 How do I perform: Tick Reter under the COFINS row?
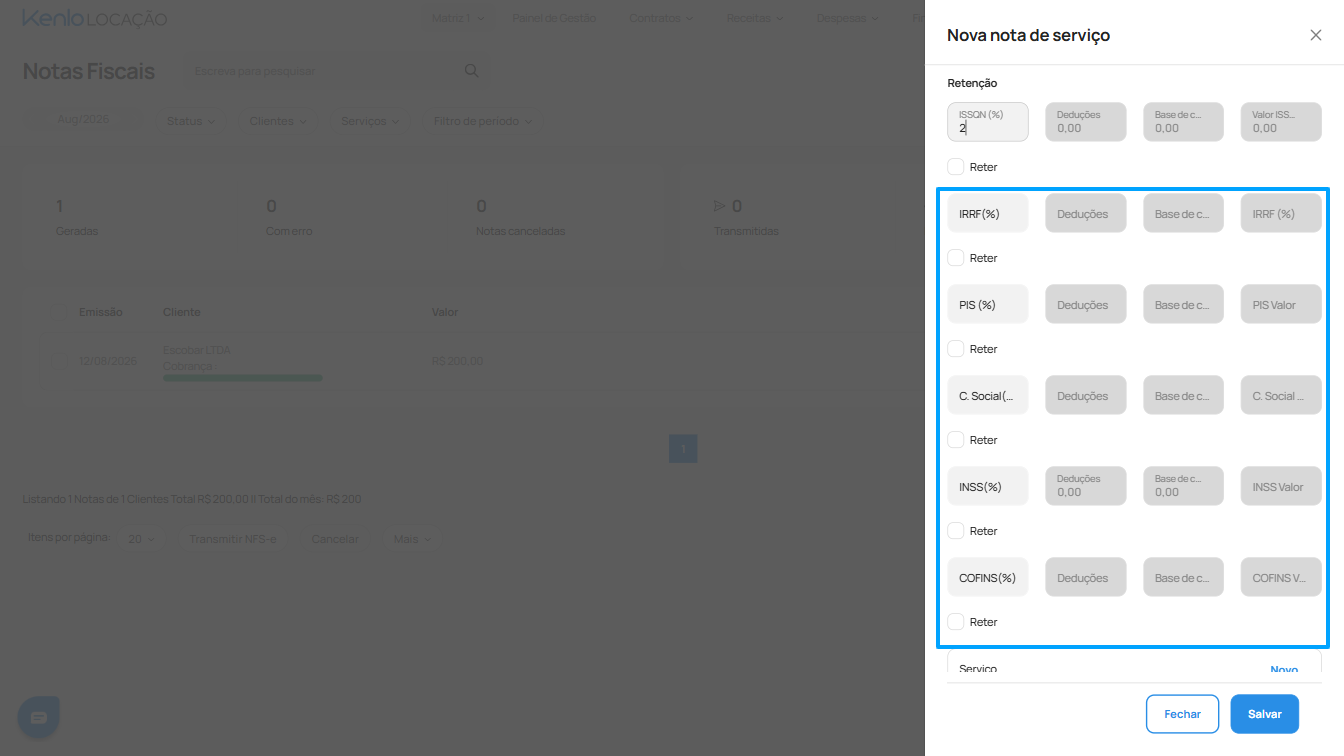point(956,622)
